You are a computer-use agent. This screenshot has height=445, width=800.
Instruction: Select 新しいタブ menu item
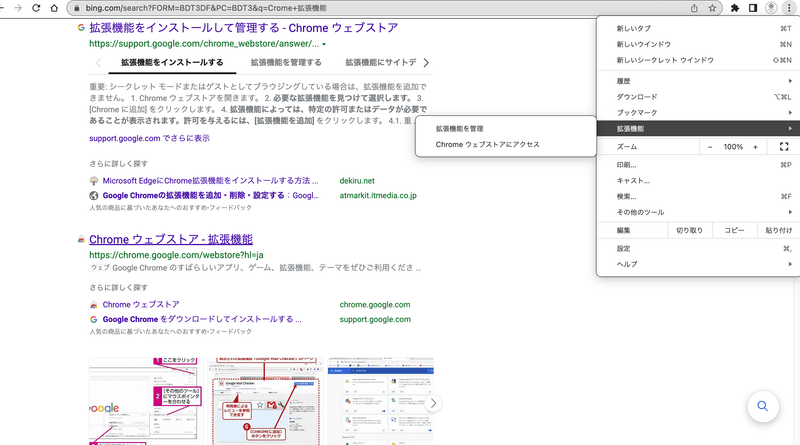pos(698,29)
